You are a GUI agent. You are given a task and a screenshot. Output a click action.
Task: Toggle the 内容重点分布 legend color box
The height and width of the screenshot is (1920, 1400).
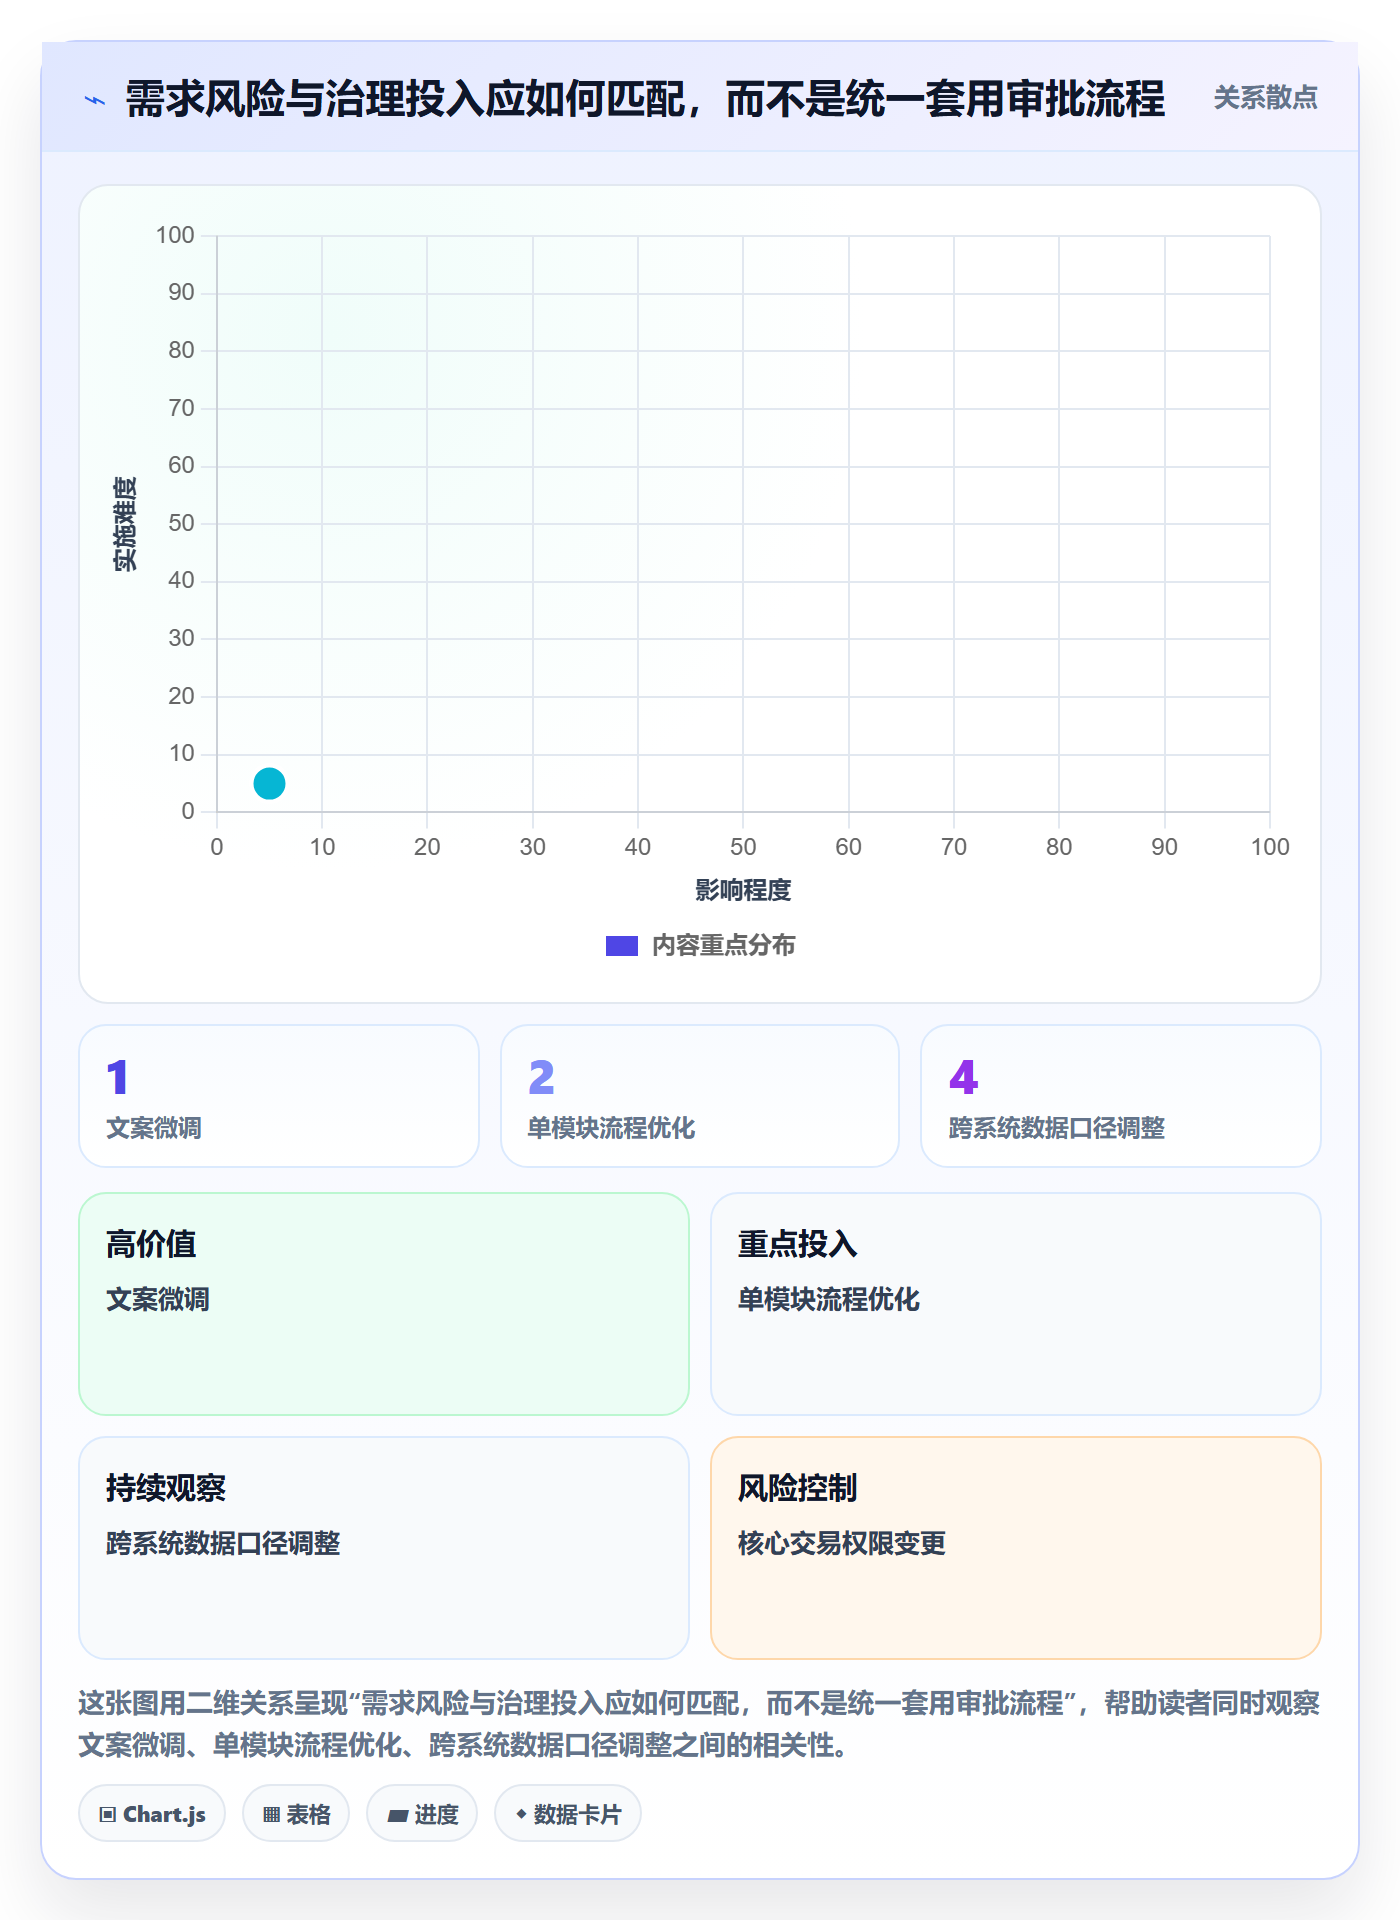(621, 945)
